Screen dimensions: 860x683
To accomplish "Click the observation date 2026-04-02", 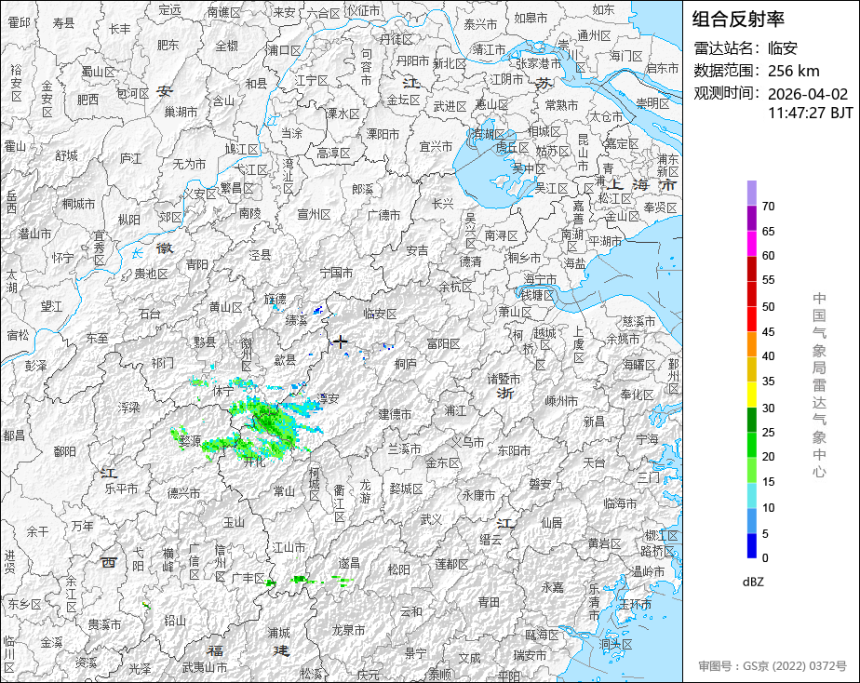I will pos(808,94).
